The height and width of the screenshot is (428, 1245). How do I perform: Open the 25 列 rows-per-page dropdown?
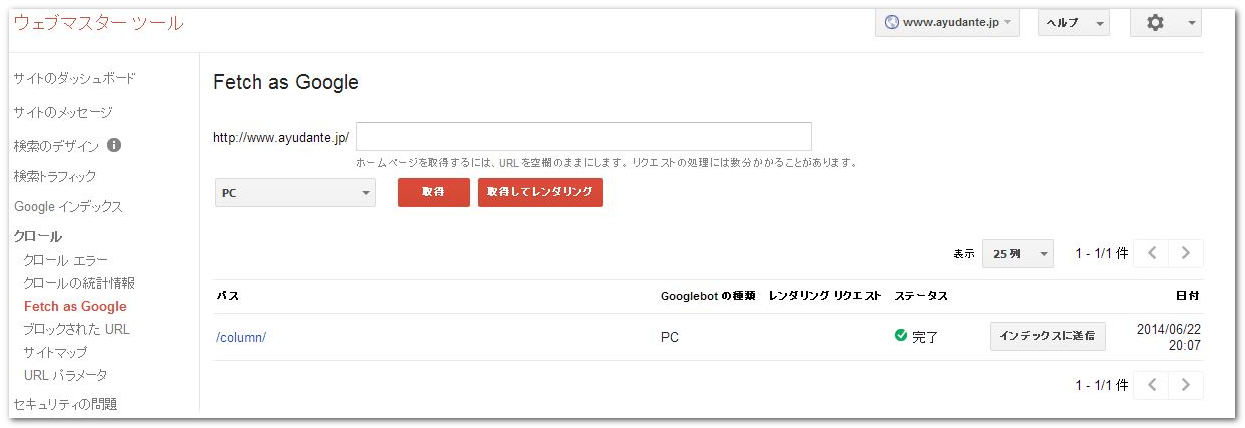click(x=1018, y=254)
